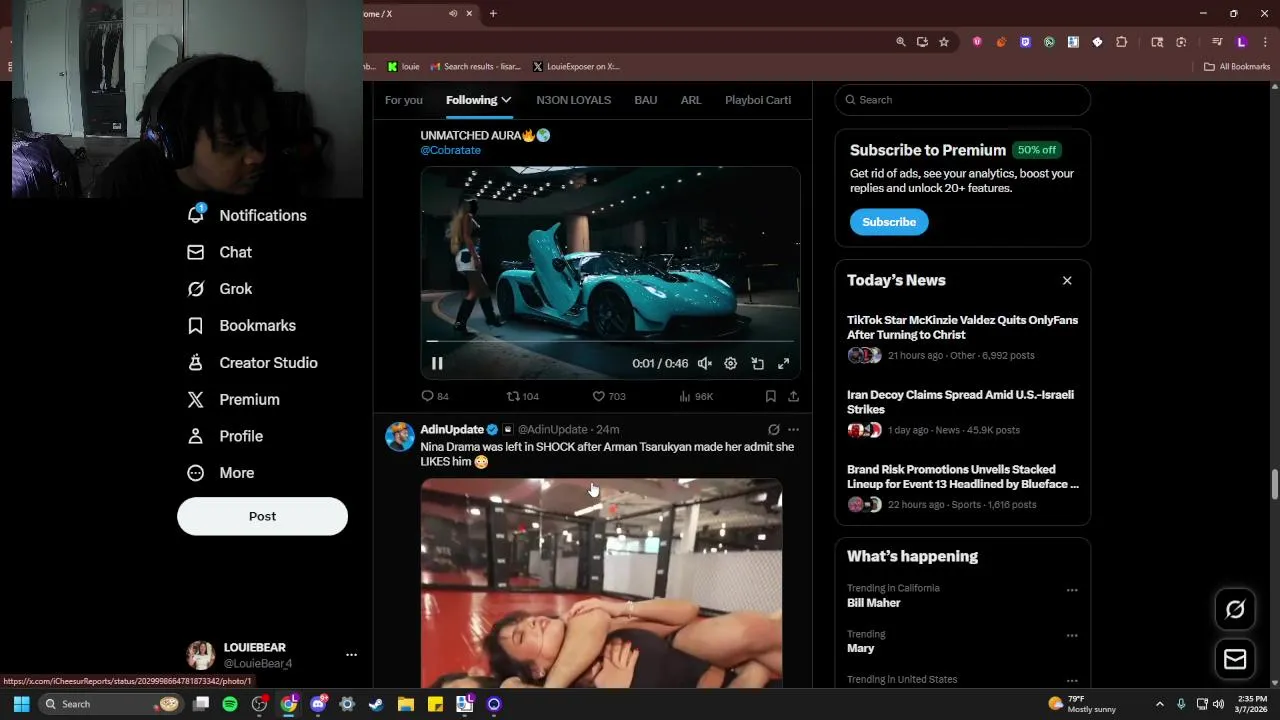This screenshot has width=1280, height=720.
Task: Open Spotify from the taskbar
Action: [230, 704]
